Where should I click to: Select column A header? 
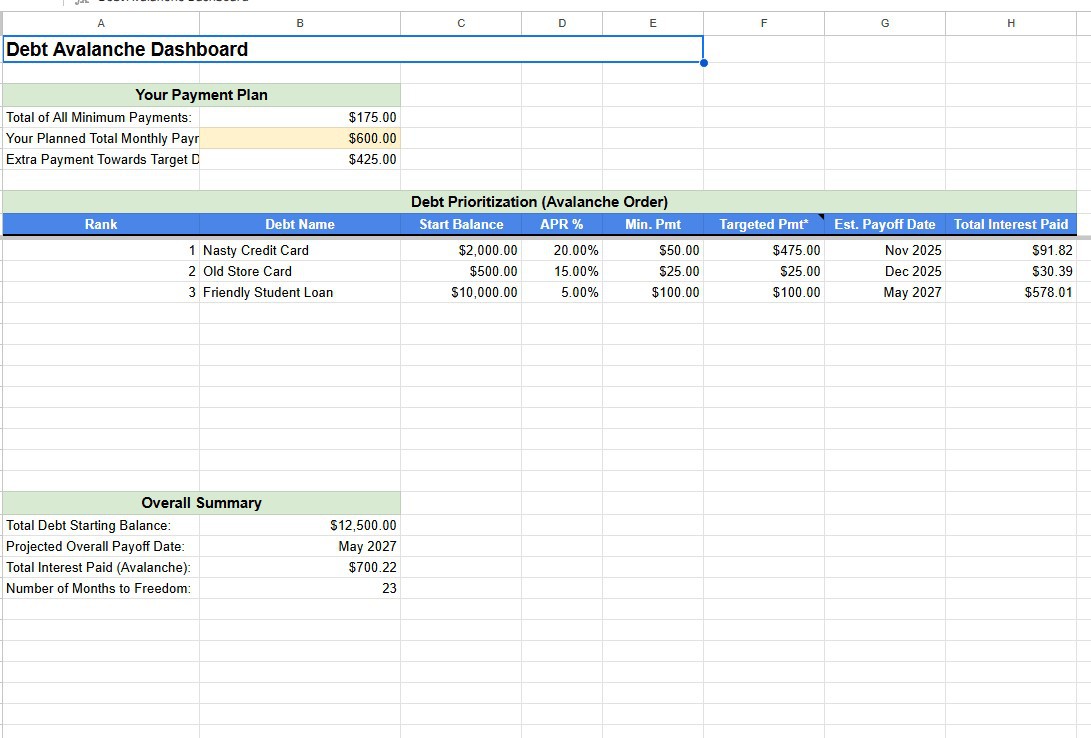pyautogui.click(x=101, y=23)
